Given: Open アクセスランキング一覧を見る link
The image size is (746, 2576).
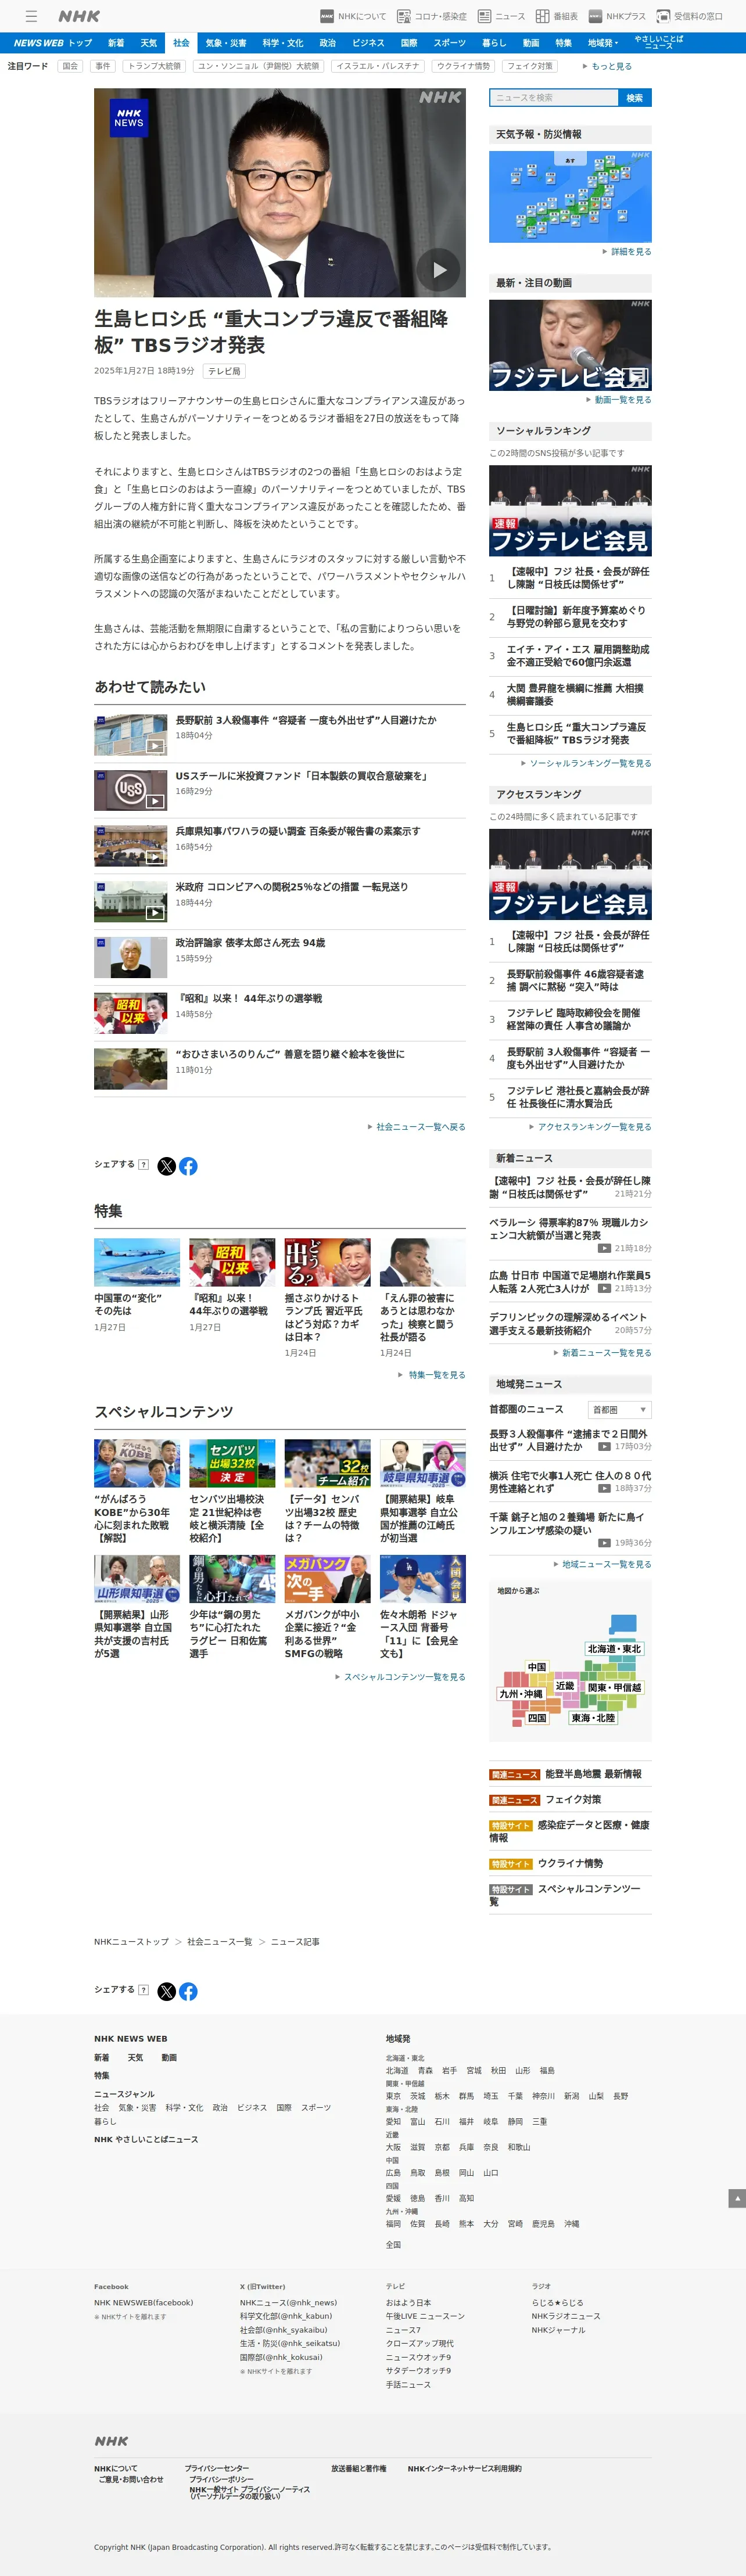Looking at the screenshot, I should [x=590, y=1127].
